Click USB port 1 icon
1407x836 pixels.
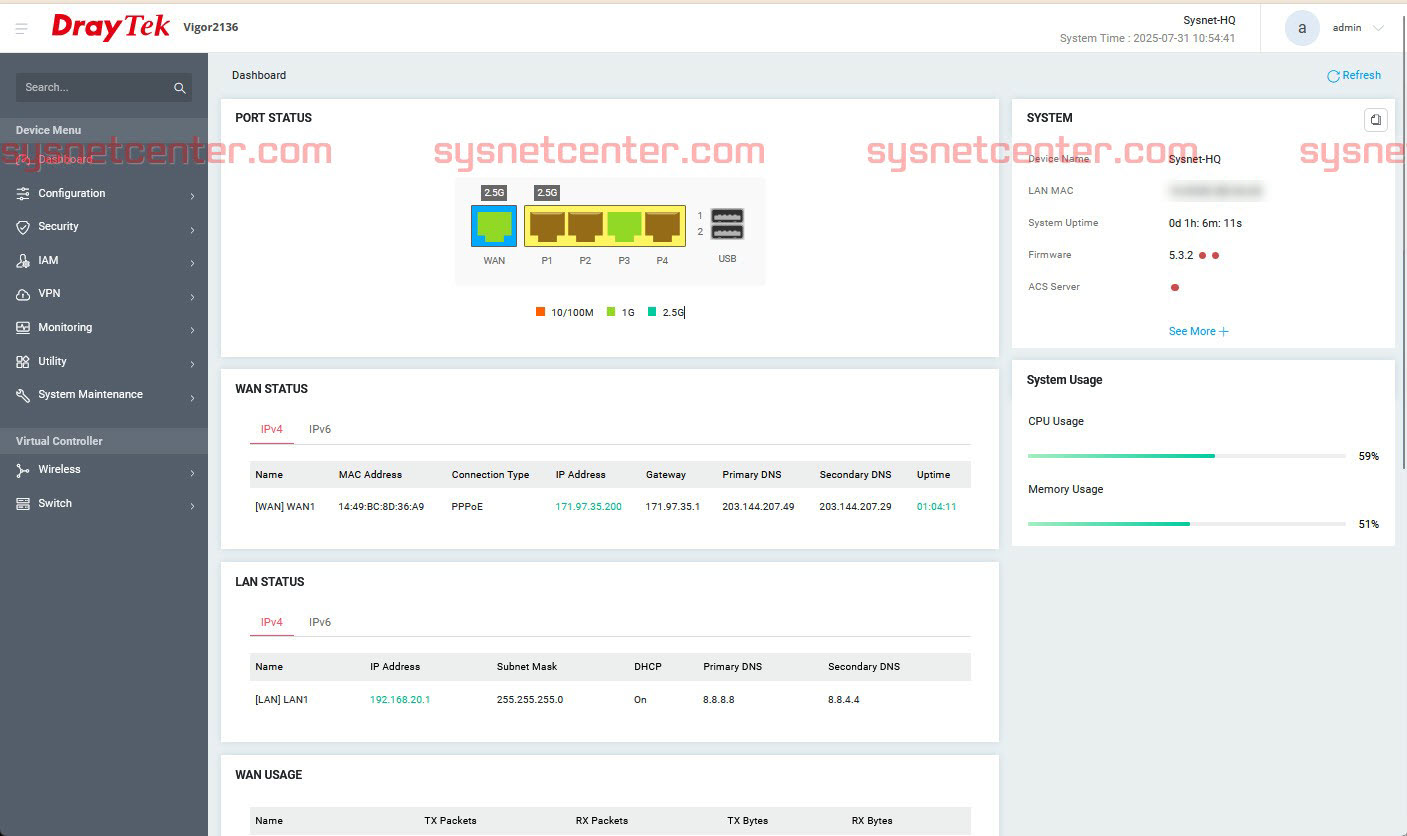pos(727,216)
